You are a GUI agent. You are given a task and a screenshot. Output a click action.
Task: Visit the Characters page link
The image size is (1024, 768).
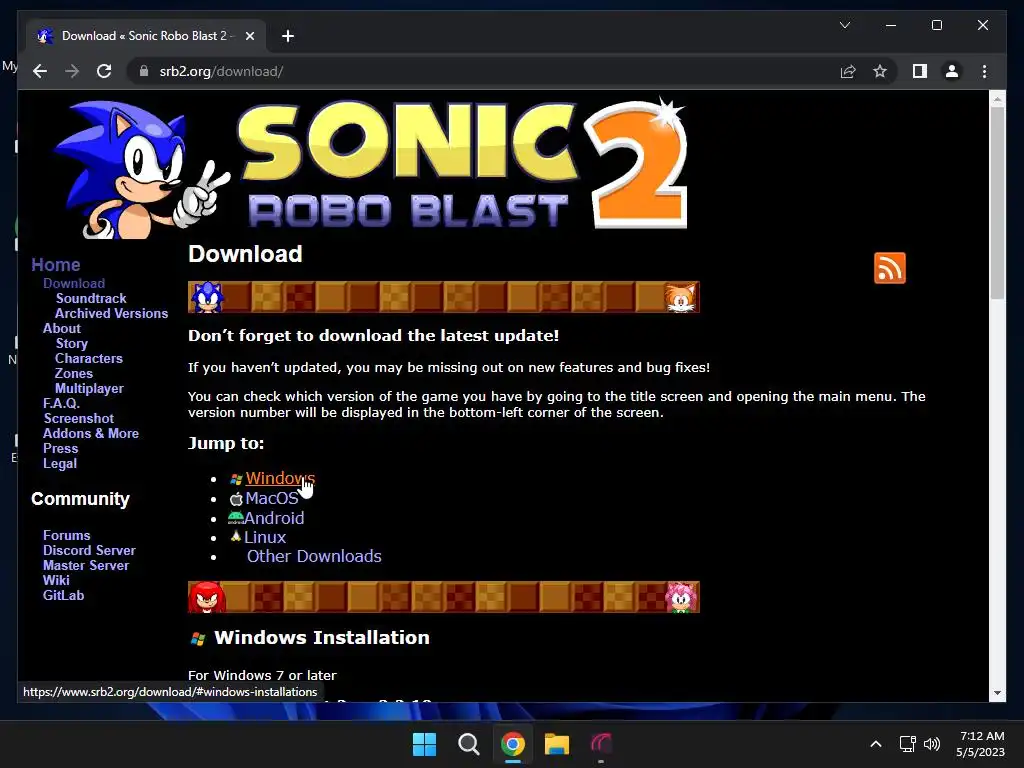tap(89, 359)
